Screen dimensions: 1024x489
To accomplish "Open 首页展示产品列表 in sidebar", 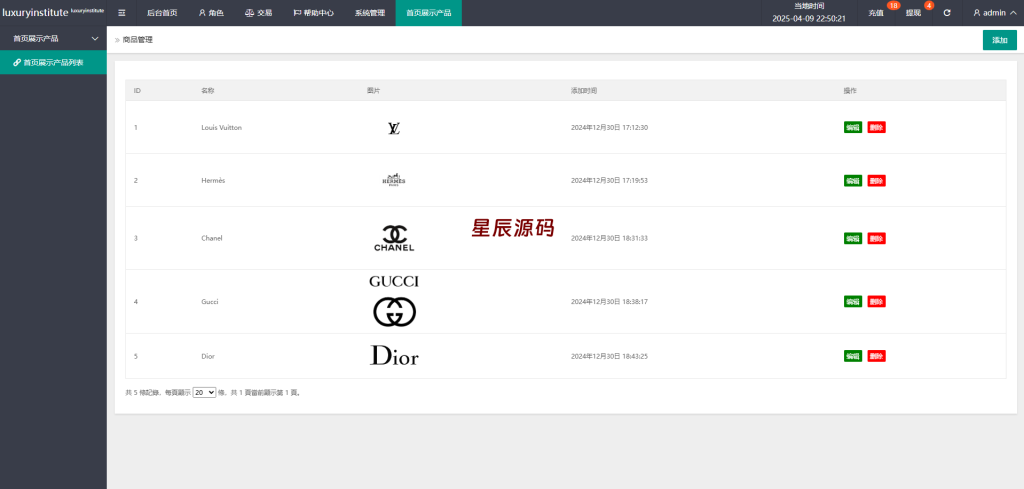I will coord(54,63).
